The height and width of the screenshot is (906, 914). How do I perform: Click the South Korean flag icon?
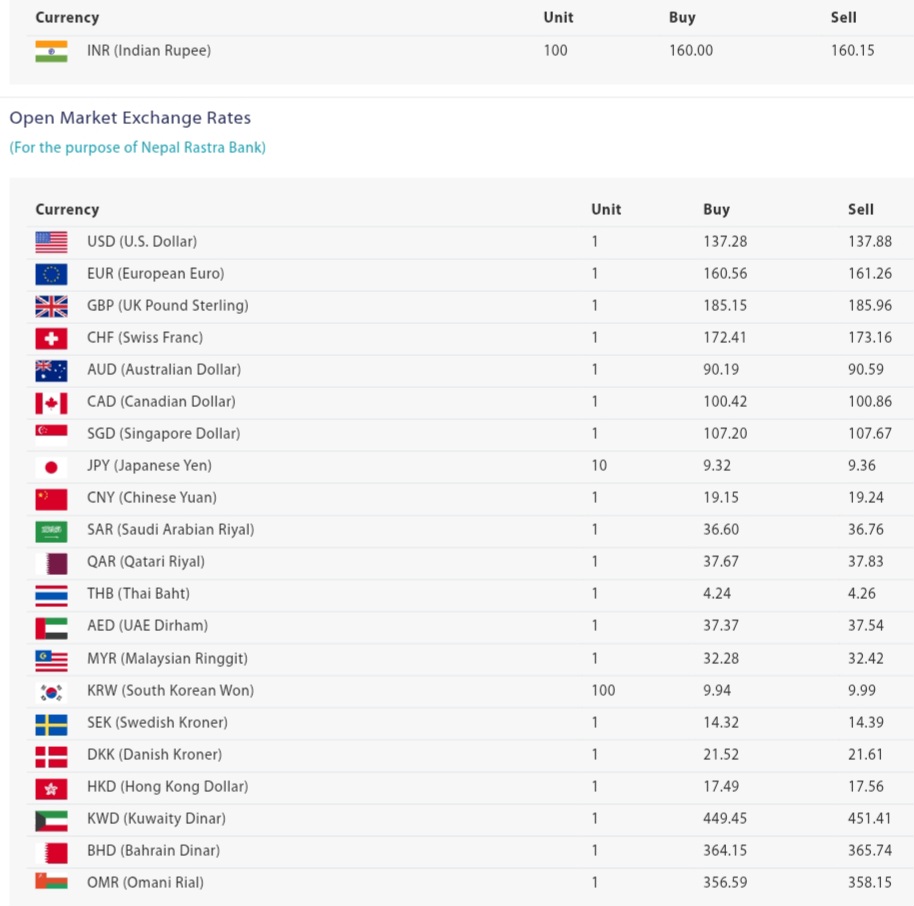[51, 691]
